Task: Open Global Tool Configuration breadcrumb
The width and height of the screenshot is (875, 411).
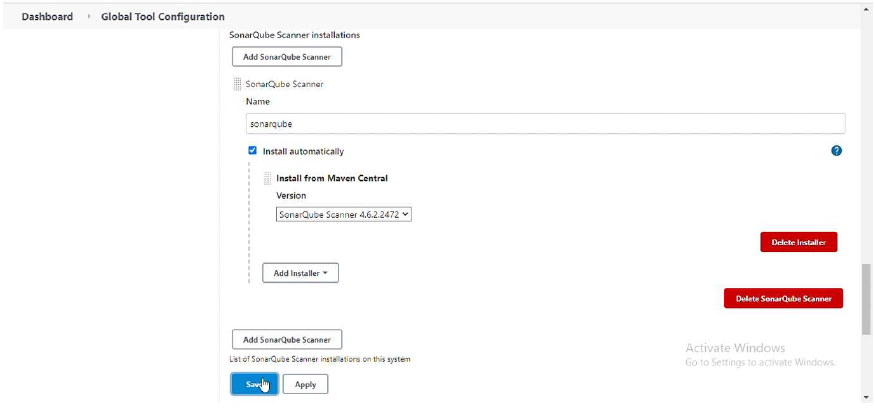Action: tap(163, 17)
